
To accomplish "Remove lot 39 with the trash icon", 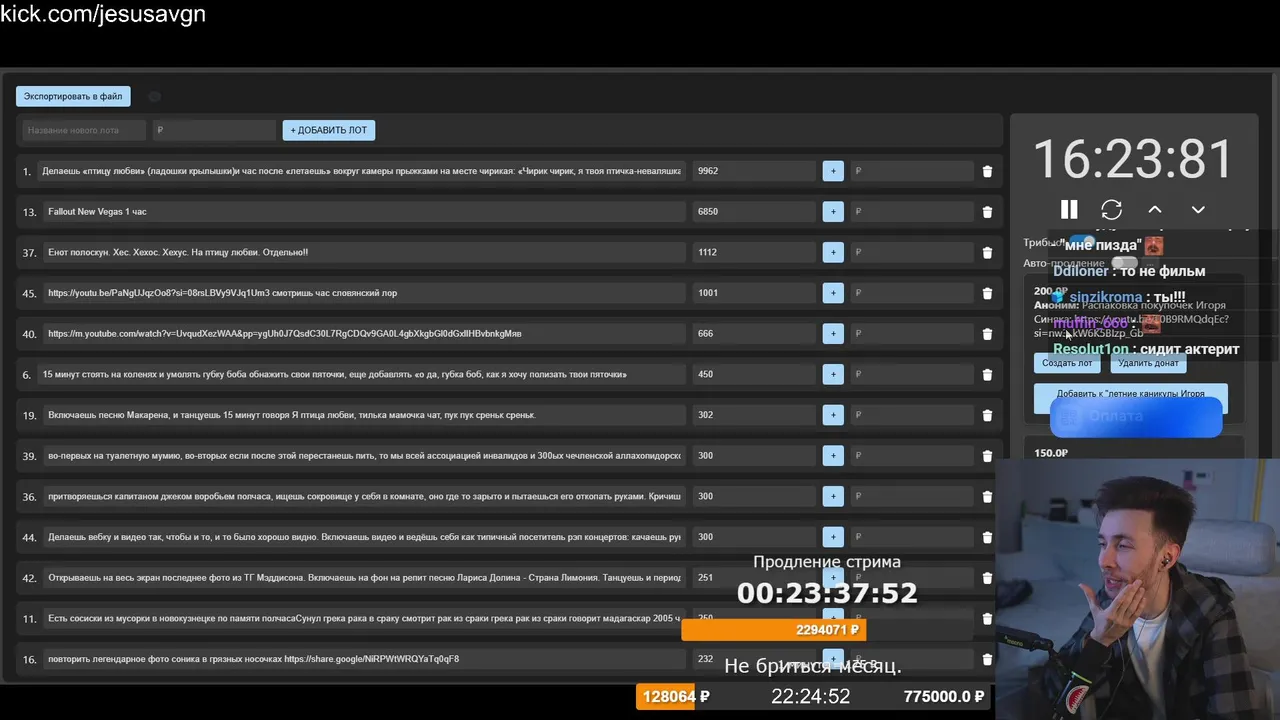I will click(x=987, y=456).
